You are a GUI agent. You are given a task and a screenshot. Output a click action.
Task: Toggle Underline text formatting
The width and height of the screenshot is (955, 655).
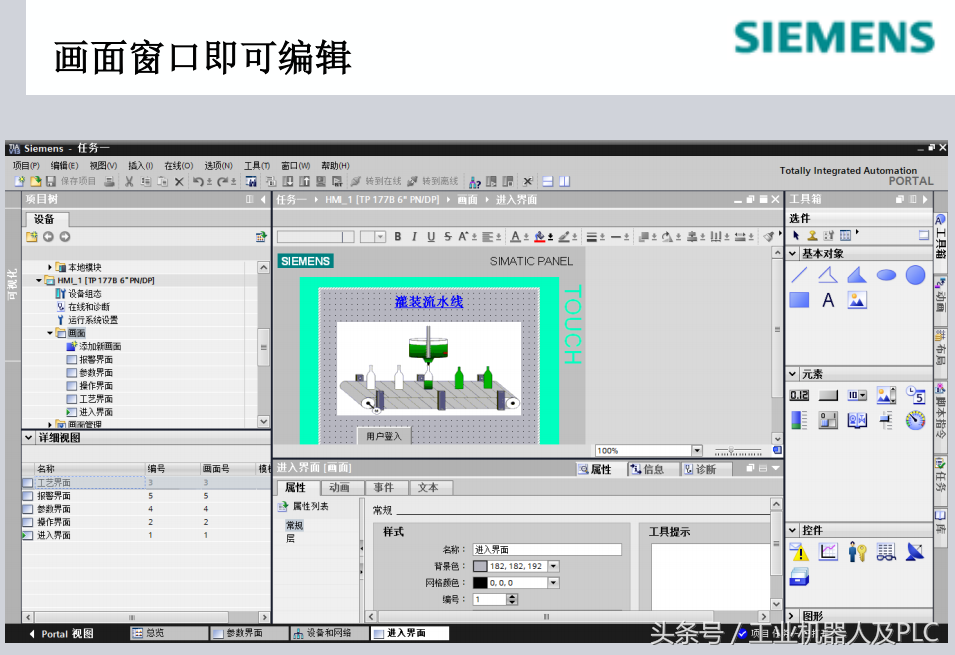click(431, 237)
